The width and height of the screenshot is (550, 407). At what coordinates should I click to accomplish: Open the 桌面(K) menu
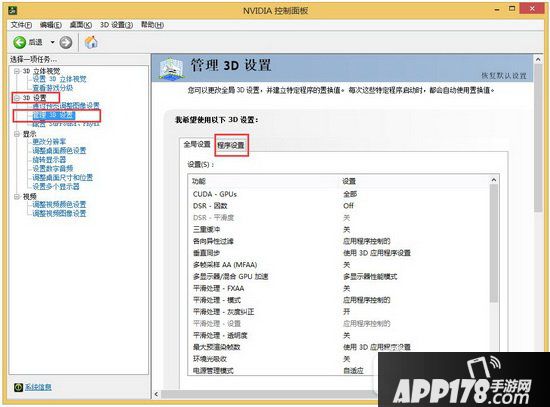point(81,25)
